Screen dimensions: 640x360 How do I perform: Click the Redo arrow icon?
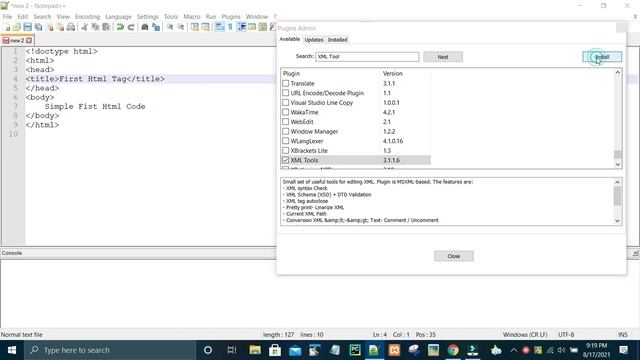coord(131,27)
